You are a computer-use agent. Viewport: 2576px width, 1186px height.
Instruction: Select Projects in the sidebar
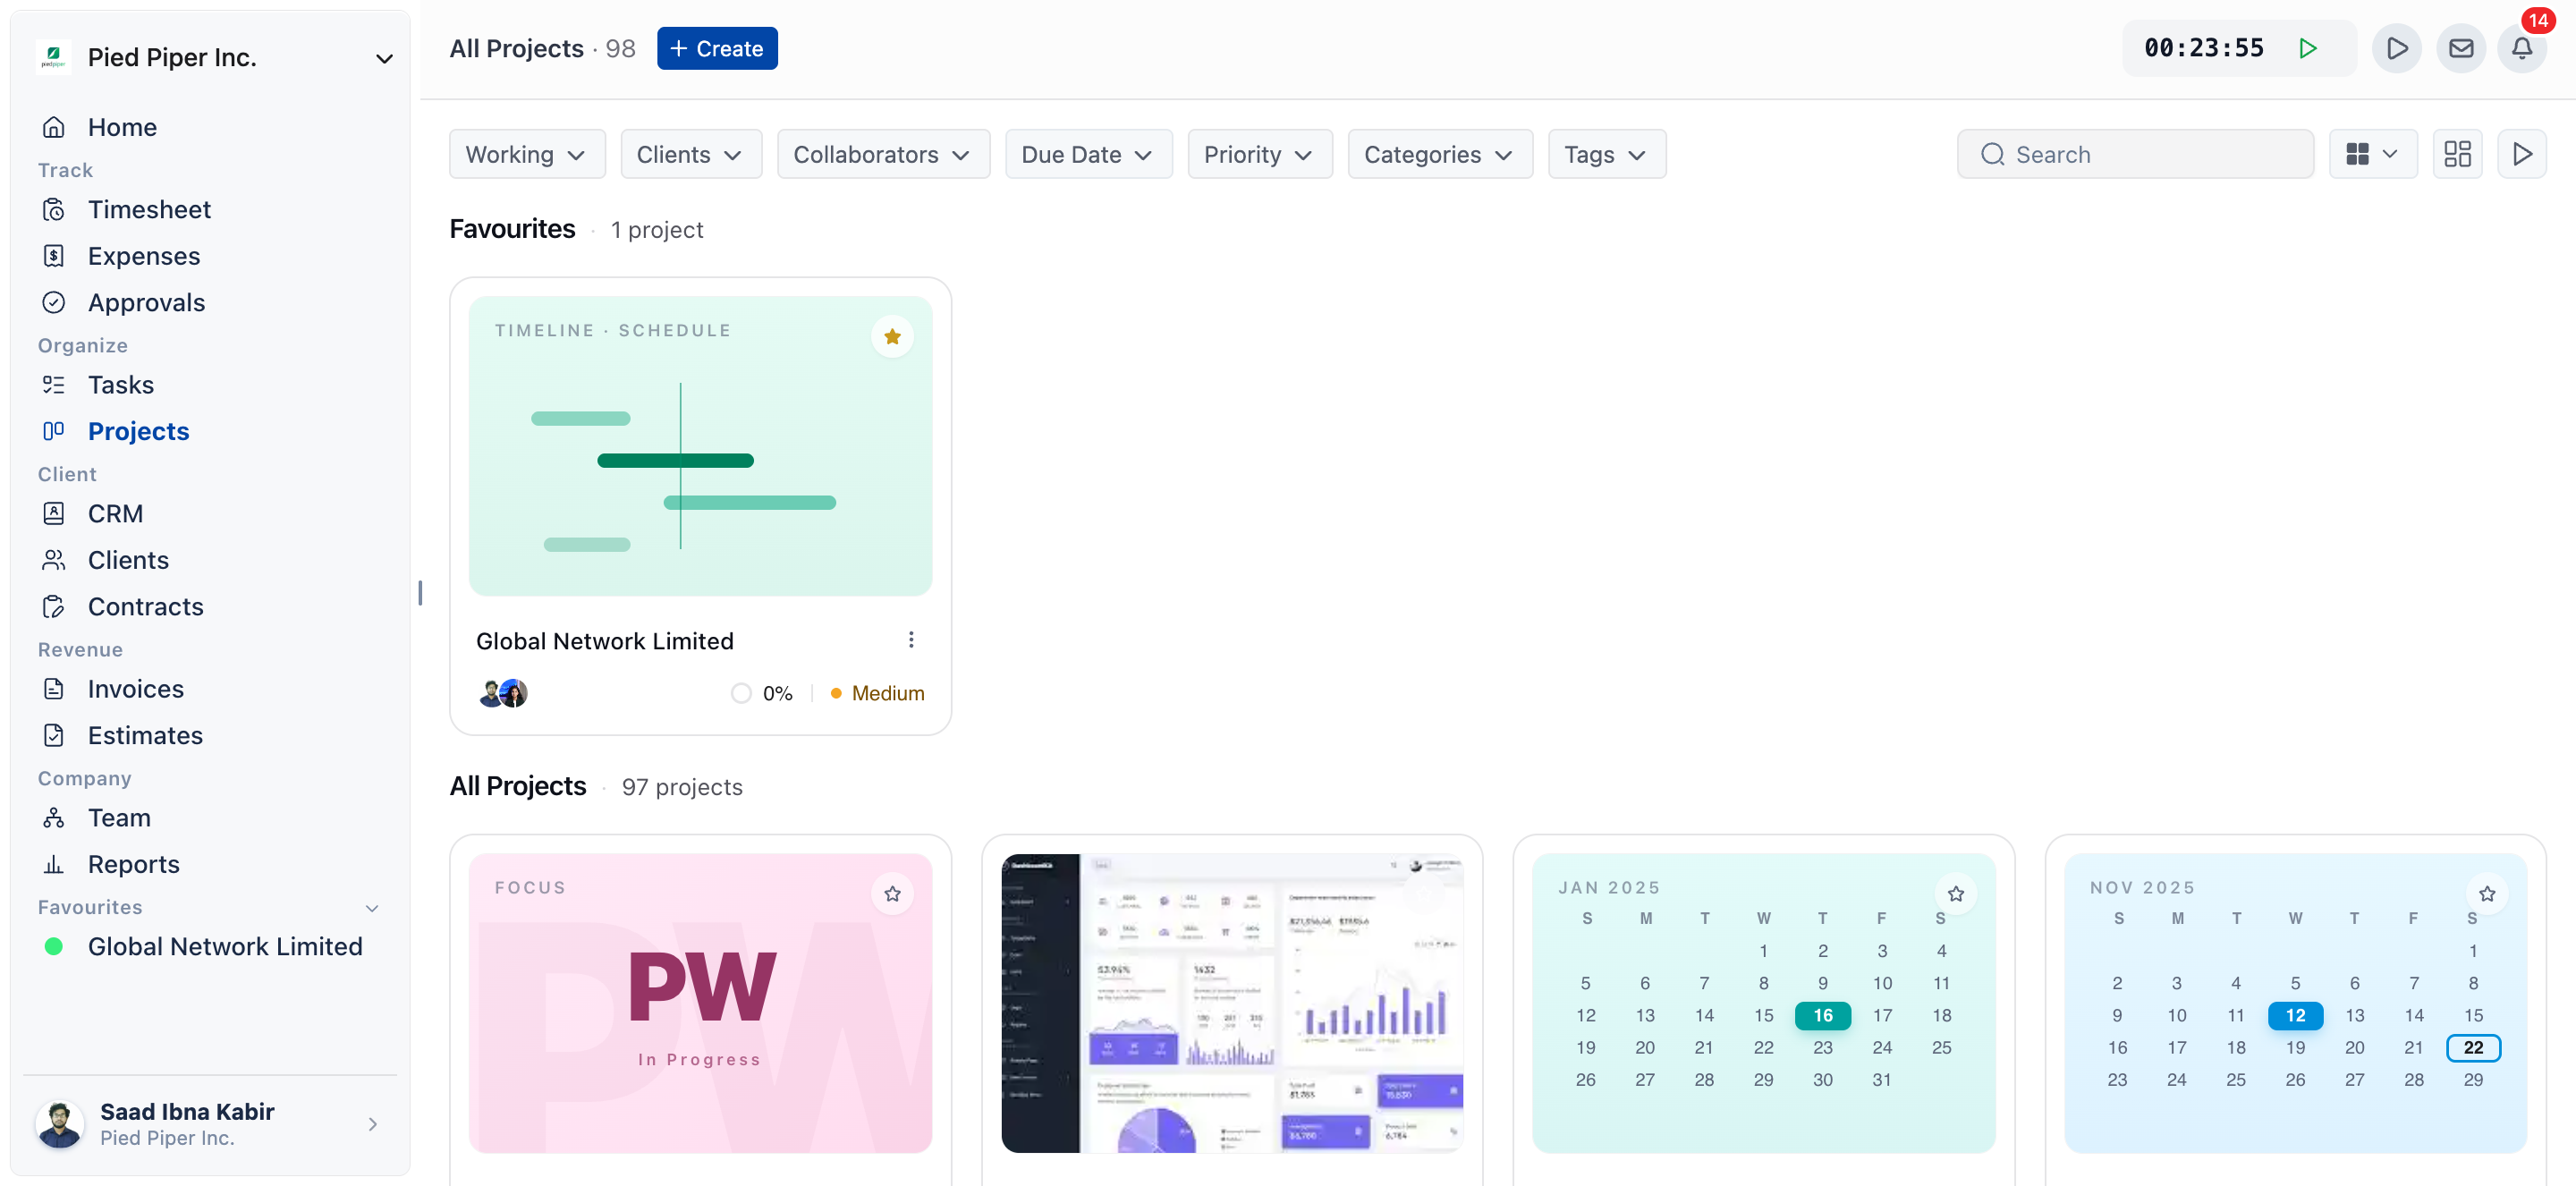coord(138,431)
